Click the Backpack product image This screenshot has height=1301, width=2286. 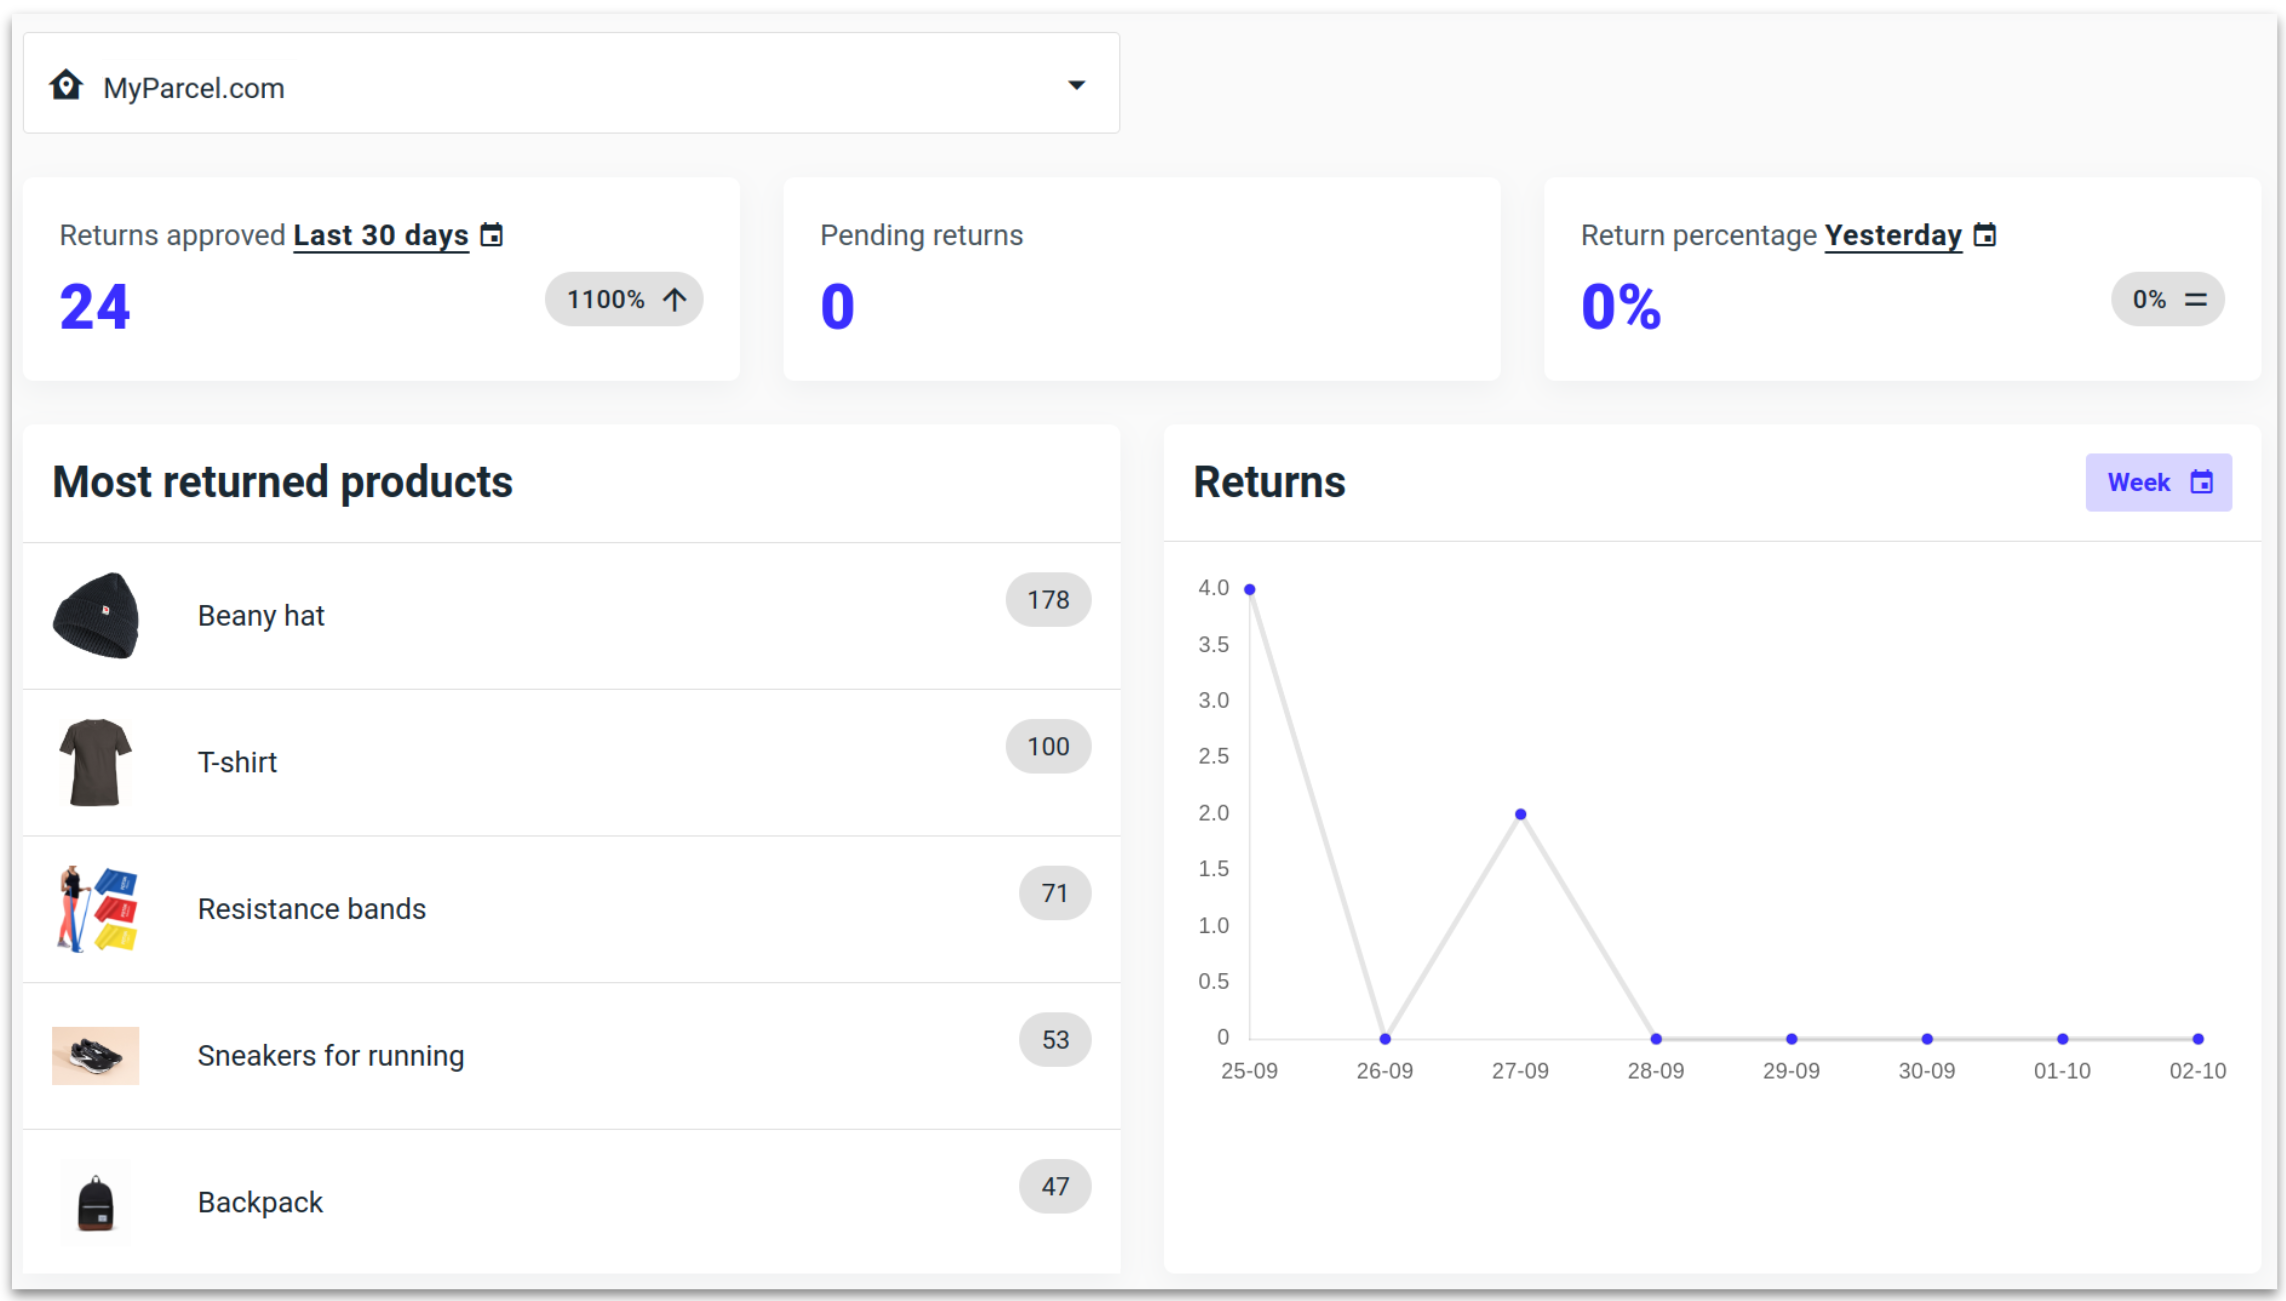(x=95, y=1203)
